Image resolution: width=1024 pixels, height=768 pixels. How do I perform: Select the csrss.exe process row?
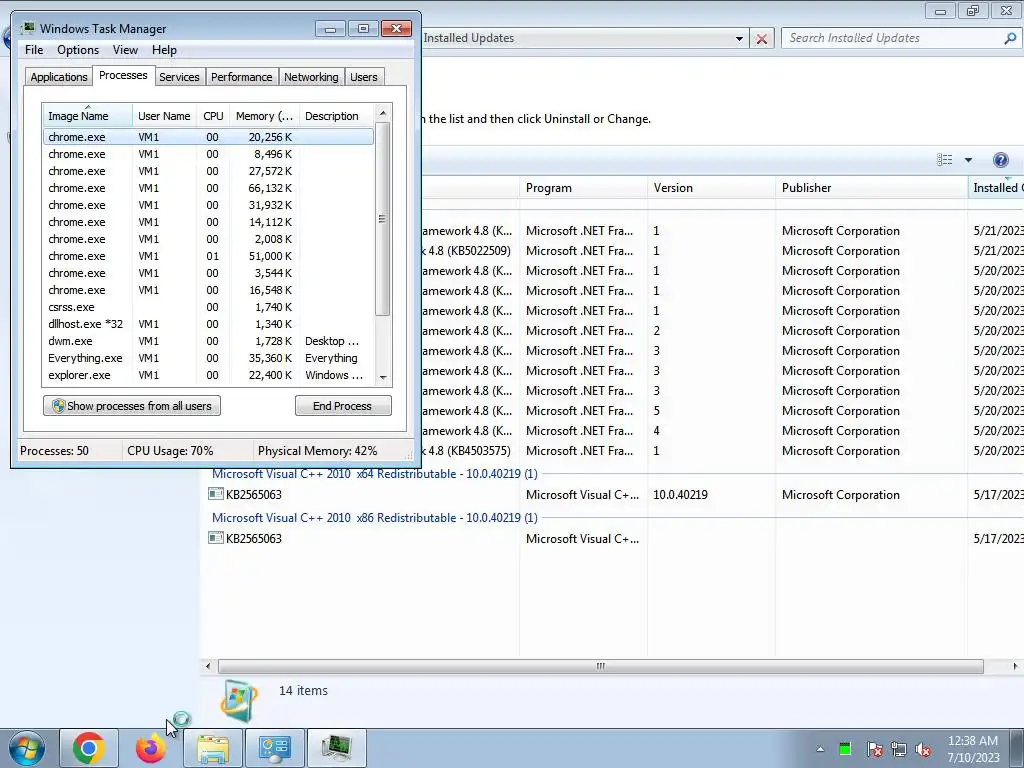(208, 307)
